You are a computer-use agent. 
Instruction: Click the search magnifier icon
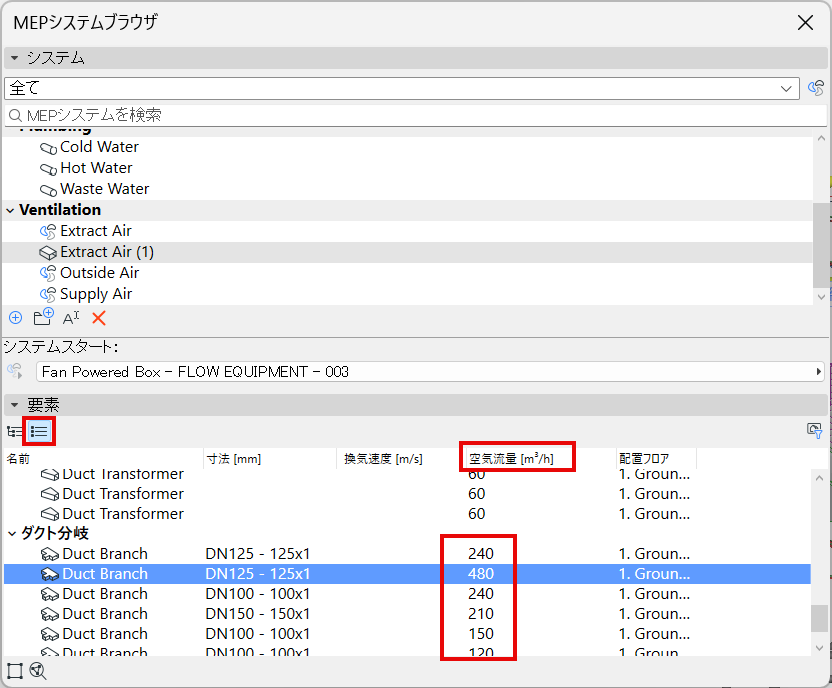(x=16, y=115)
